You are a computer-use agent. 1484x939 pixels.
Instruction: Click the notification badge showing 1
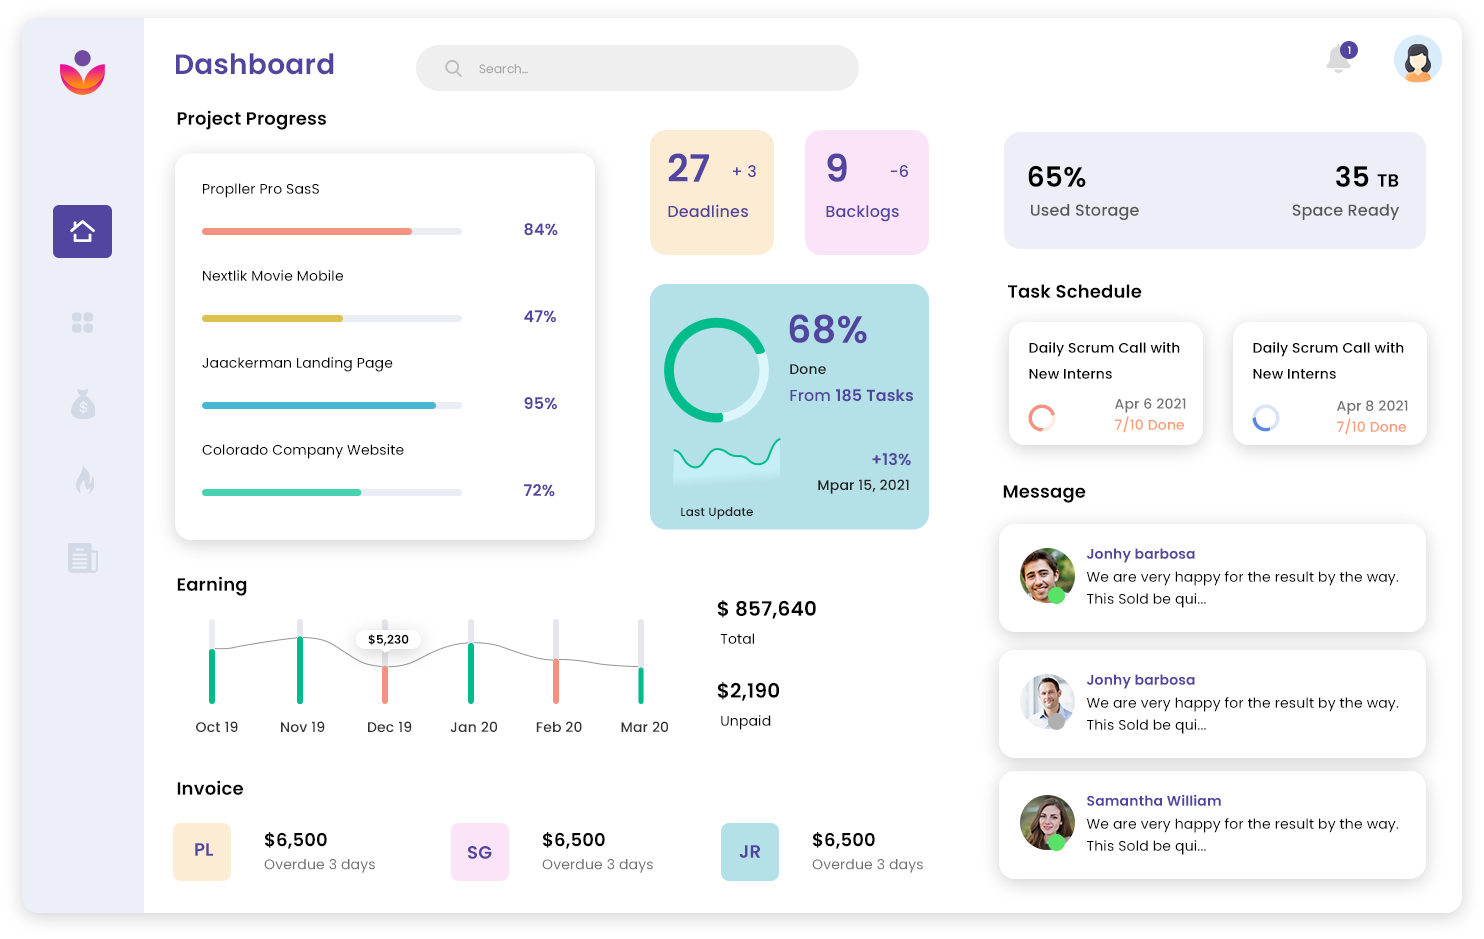1349,48
